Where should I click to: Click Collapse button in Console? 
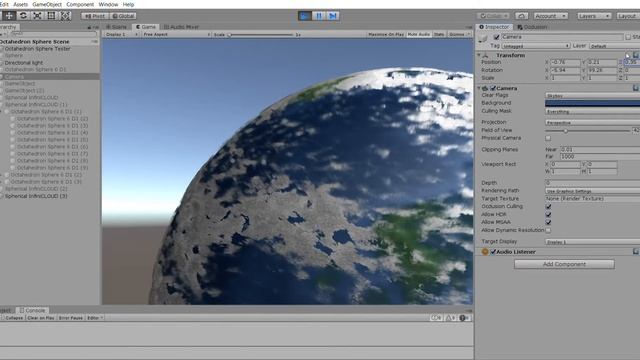tap(13, 318)
